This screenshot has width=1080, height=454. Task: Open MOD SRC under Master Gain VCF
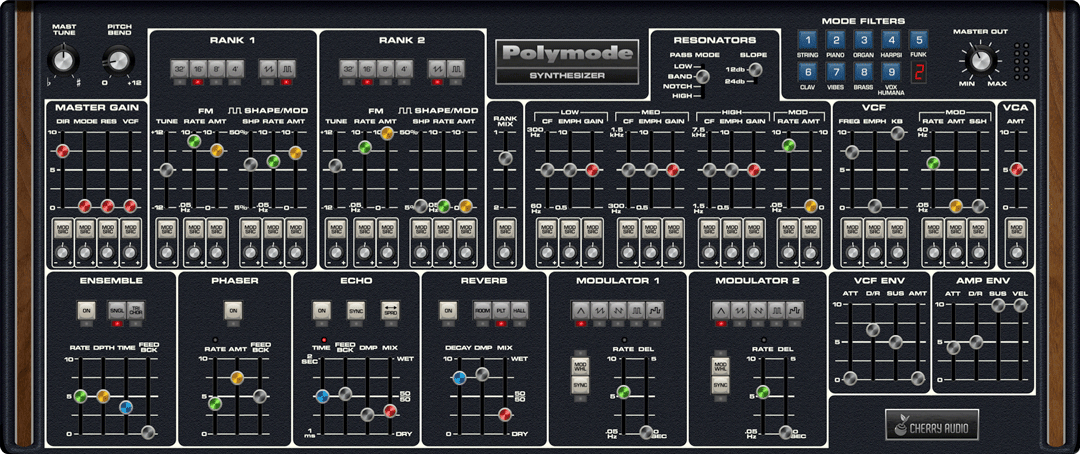point(129,229)
